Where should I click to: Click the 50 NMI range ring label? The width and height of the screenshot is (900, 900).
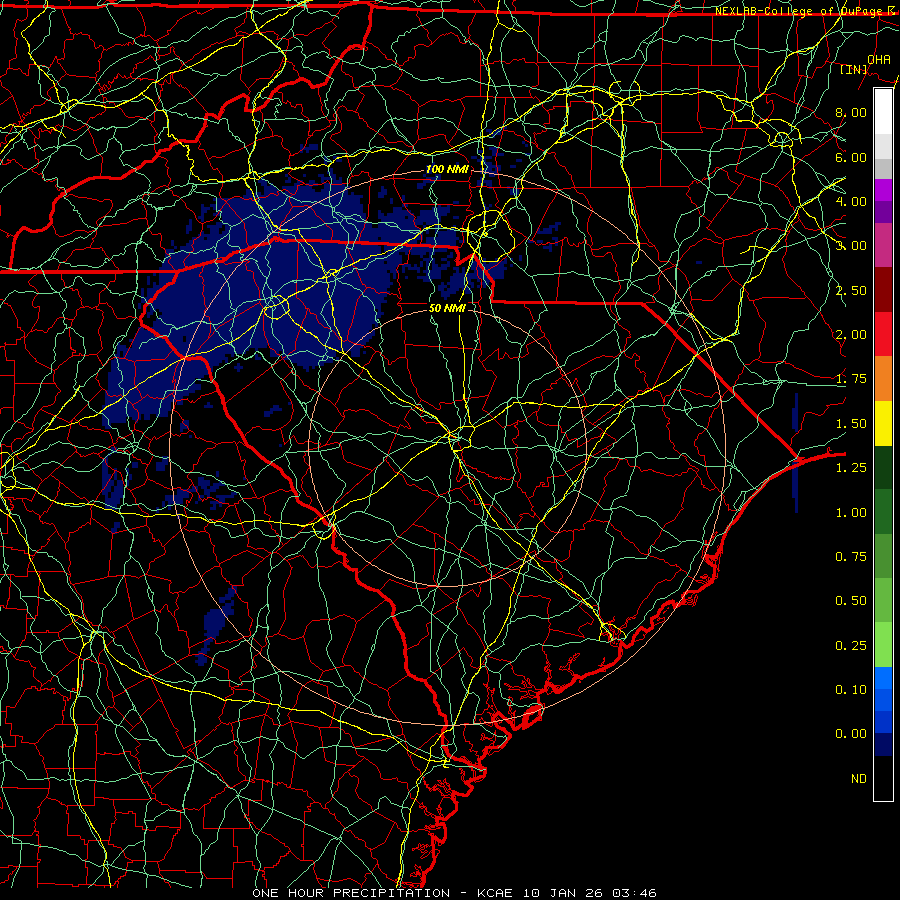tap(447, 308)
